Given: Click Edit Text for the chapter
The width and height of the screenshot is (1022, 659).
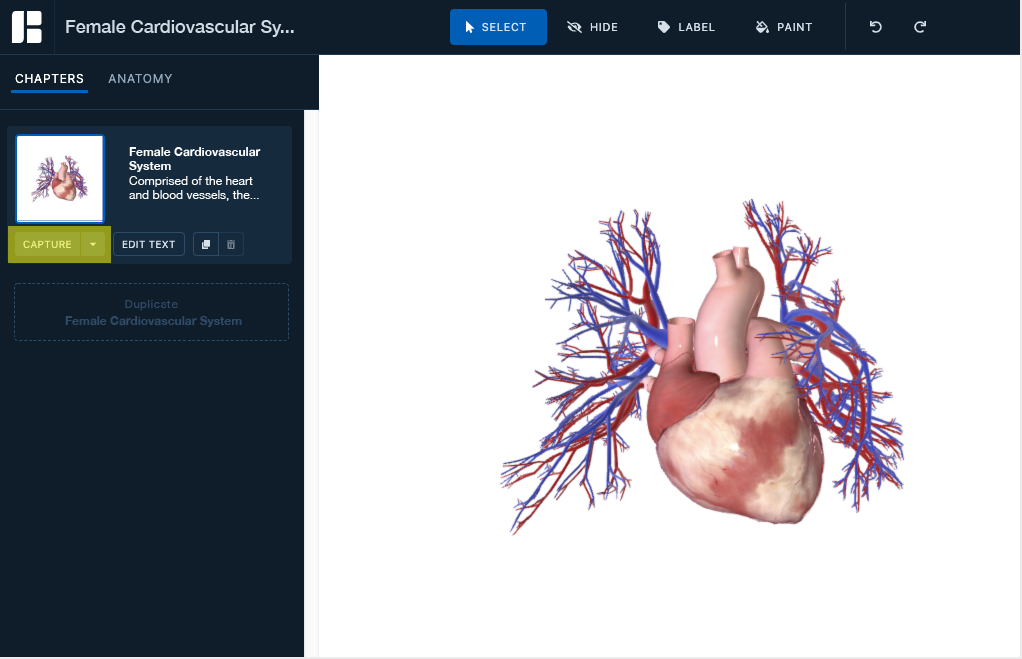Looking at the screenshot, I should pos(149,244).
